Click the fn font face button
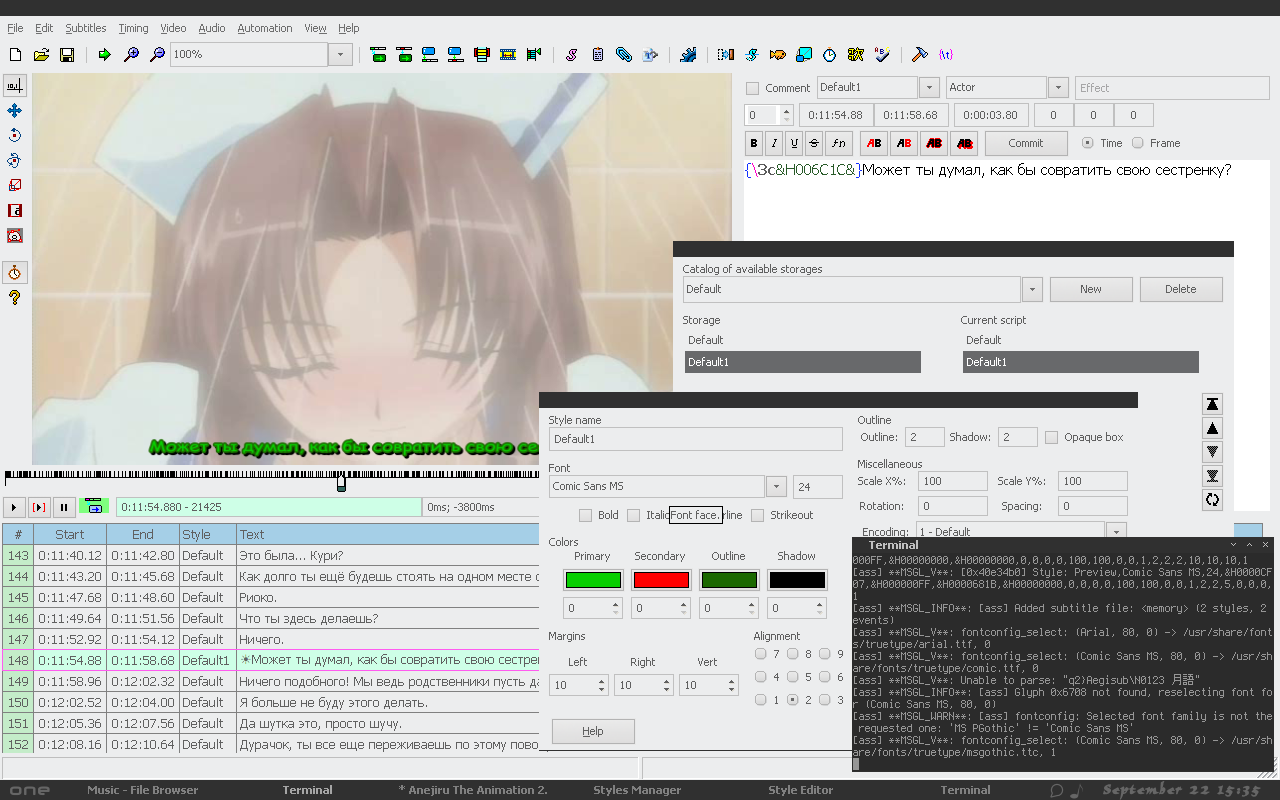Screen dimensions: 1280x800 click(x=839, y=143)
